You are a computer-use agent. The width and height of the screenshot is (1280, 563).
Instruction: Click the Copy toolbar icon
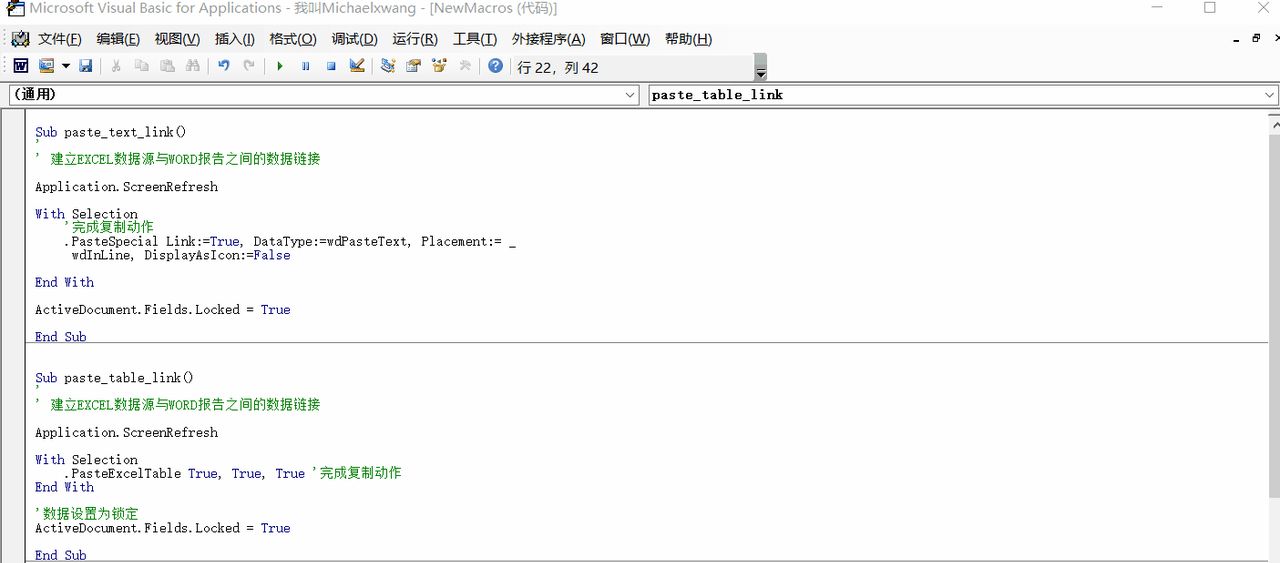[141, 66]
